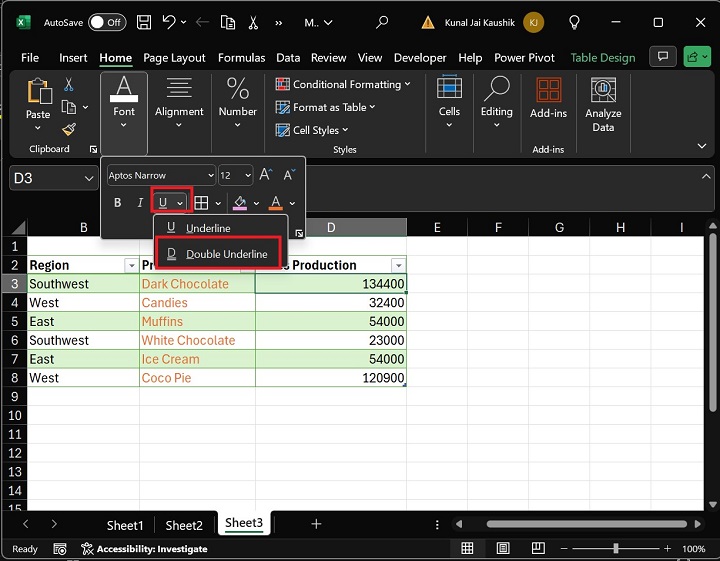The height and width of the screenshot is (561, 720).
Task: Click the Bold formatting icon
Action: coord(117,203)
